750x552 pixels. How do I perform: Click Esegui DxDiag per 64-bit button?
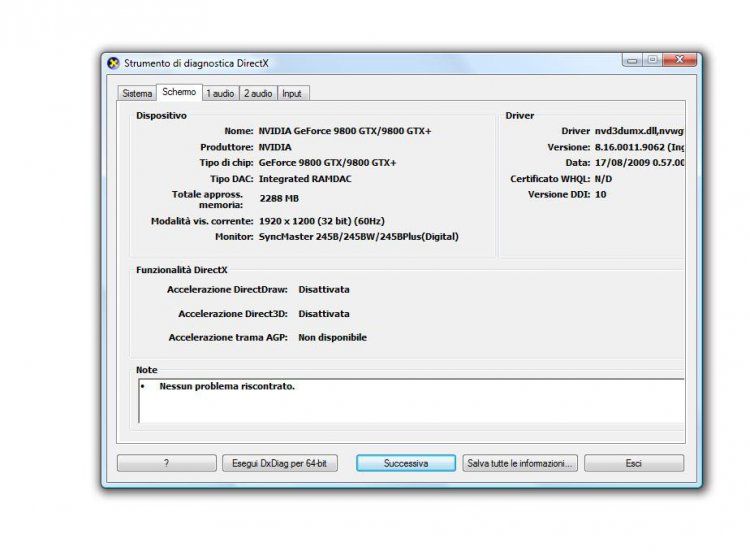(x=279, y=463)
